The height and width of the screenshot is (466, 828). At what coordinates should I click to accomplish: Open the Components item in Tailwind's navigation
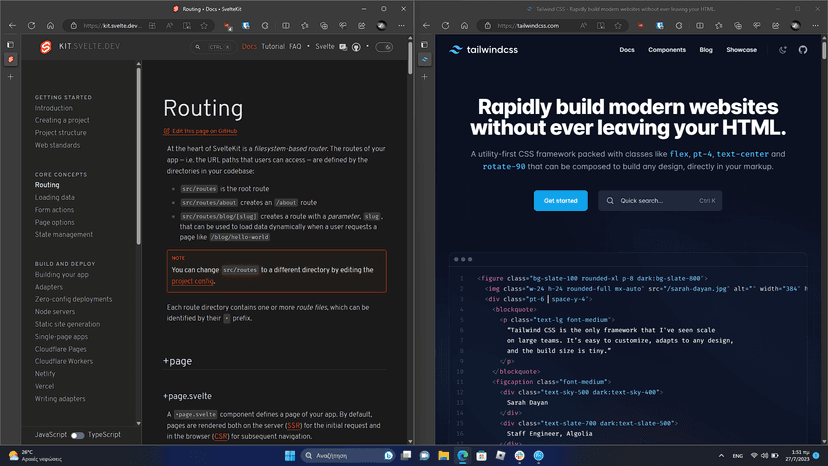tap(667, 49)
